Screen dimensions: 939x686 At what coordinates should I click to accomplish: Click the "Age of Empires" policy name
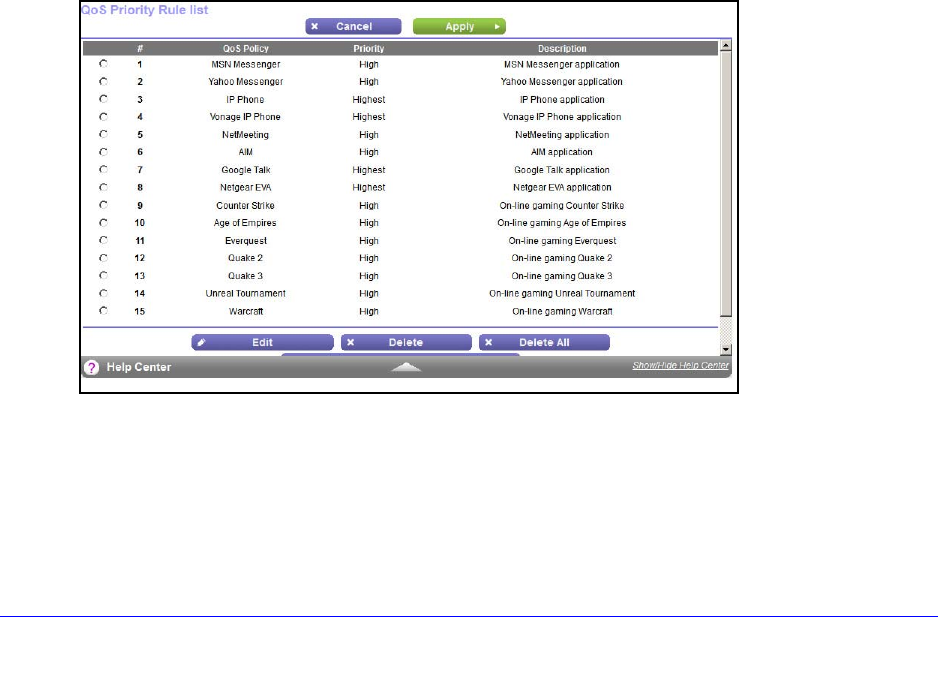click(x=245, y=223)
